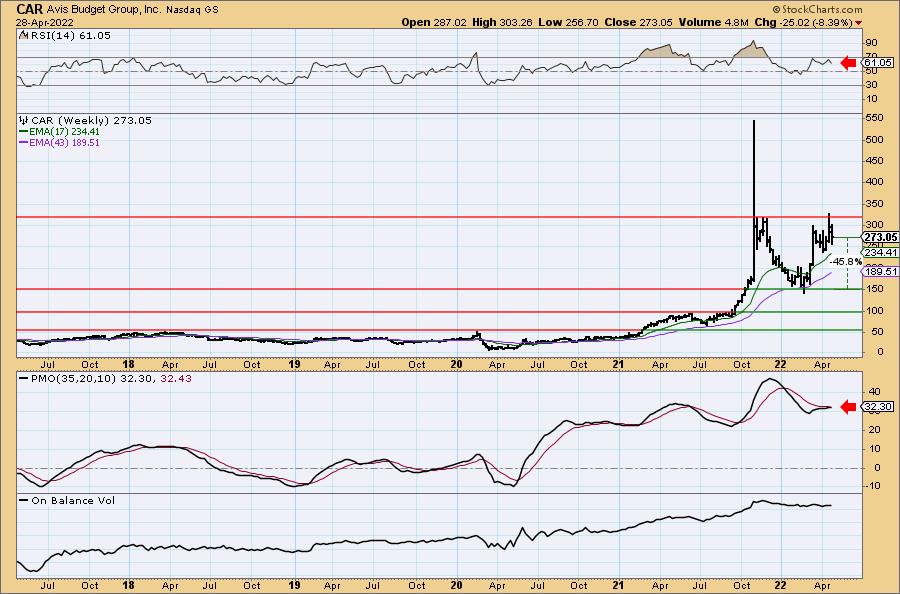The image size is (900, 594).
Task: Click the Volume 4.8M reading
Action: (x=713, y=22)
